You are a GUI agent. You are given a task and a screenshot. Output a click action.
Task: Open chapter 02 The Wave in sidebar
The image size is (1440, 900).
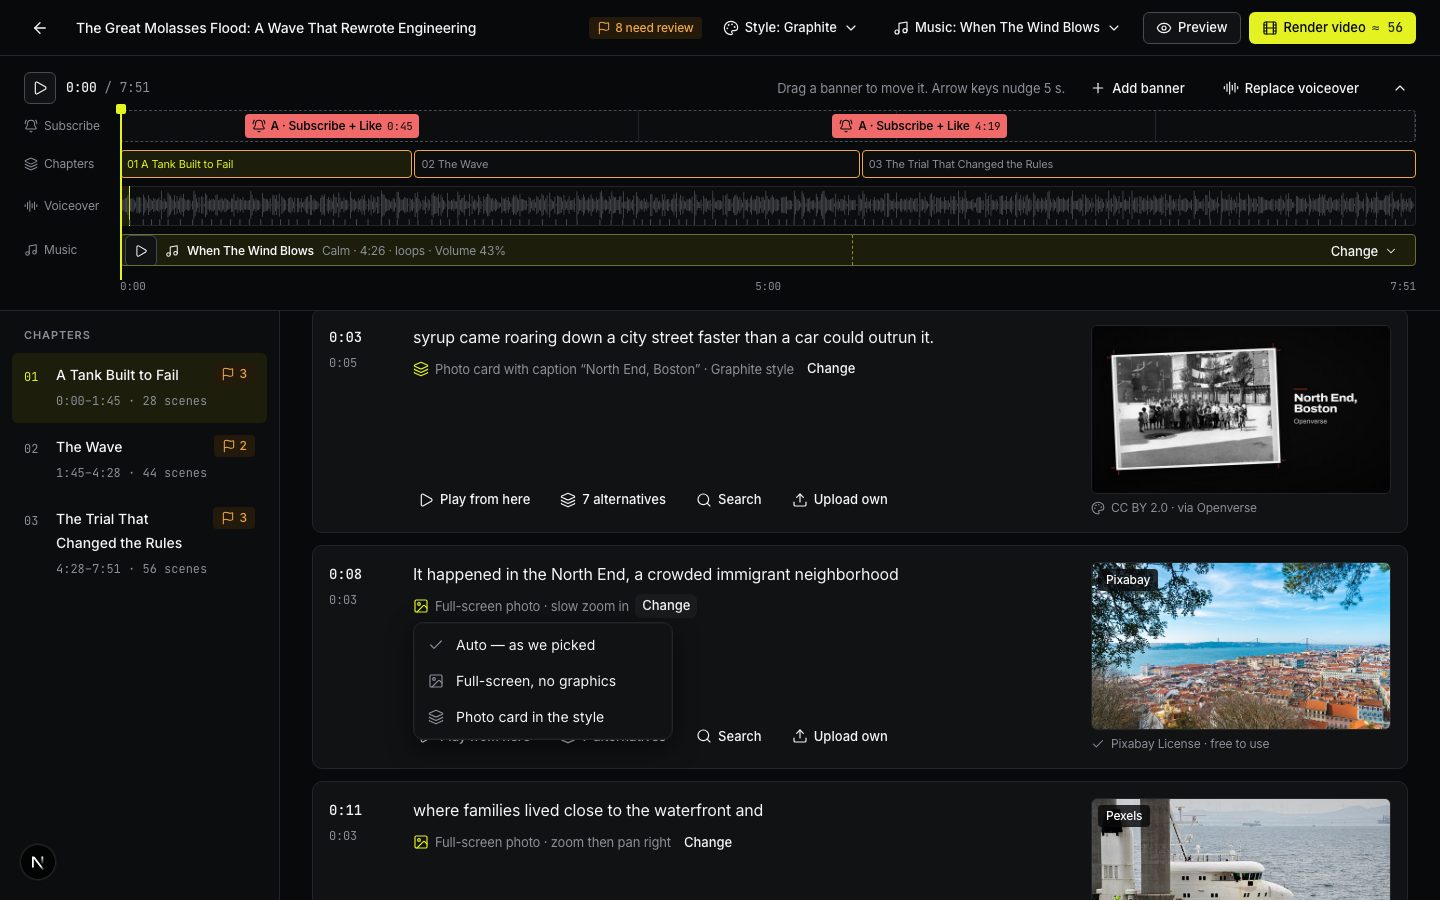(x=139, y=459)
